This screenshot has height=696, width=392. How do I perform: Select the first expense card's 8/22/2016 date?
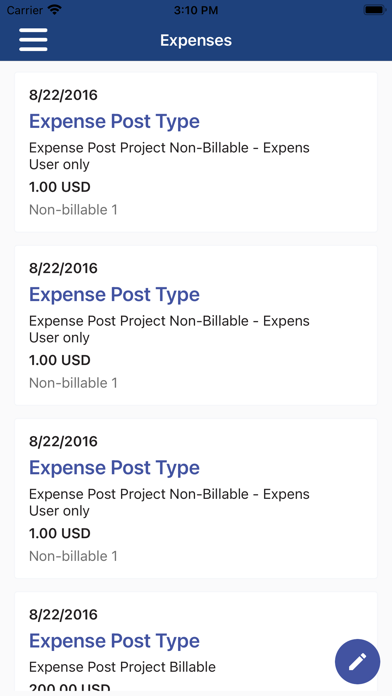click(x=63, y=95)
